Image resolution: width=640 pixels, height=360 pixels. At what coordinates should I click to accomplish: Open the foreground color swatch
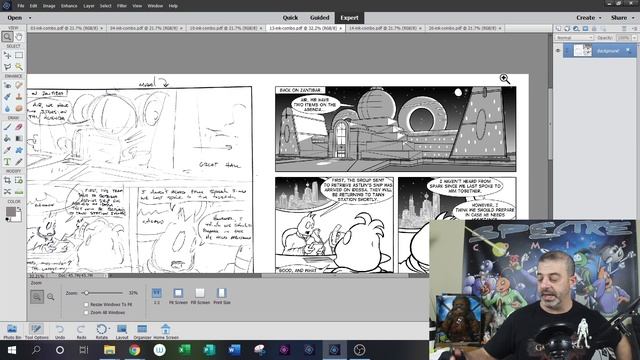pos(10,212)
